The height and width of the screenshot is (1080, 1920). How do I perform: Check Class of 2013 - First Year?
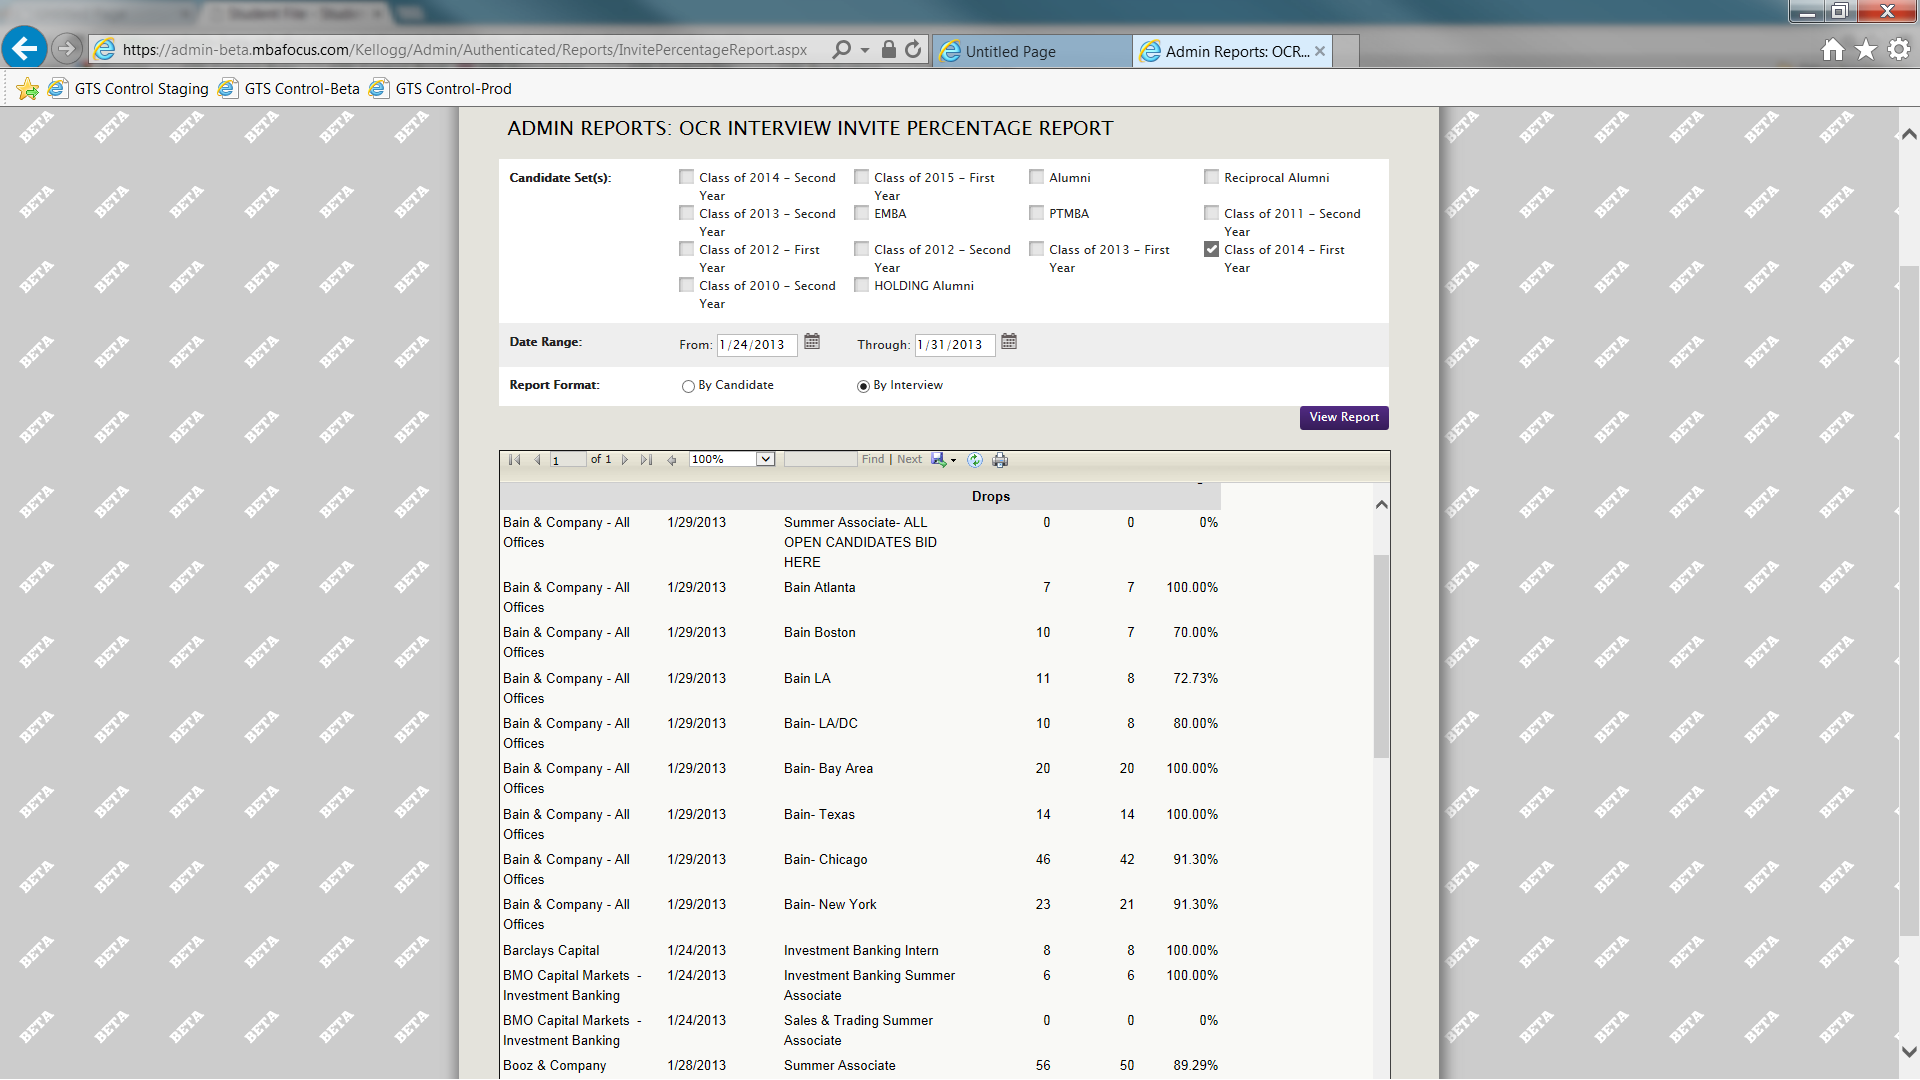click(x=1036, y=249)
